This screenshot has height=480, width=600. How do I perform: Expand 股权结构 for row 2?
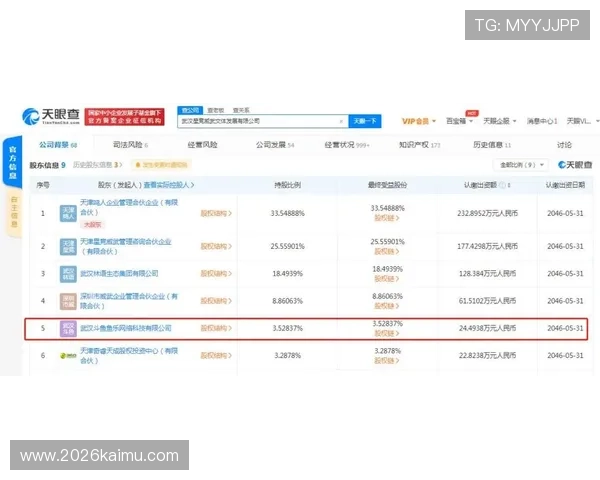216,247
